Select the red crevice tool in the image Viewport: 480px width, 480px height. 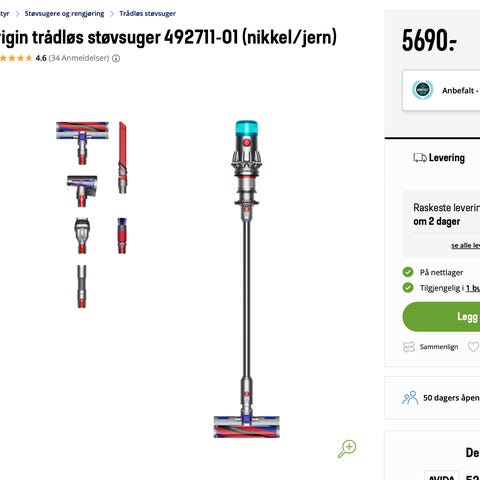pos(123,157)
